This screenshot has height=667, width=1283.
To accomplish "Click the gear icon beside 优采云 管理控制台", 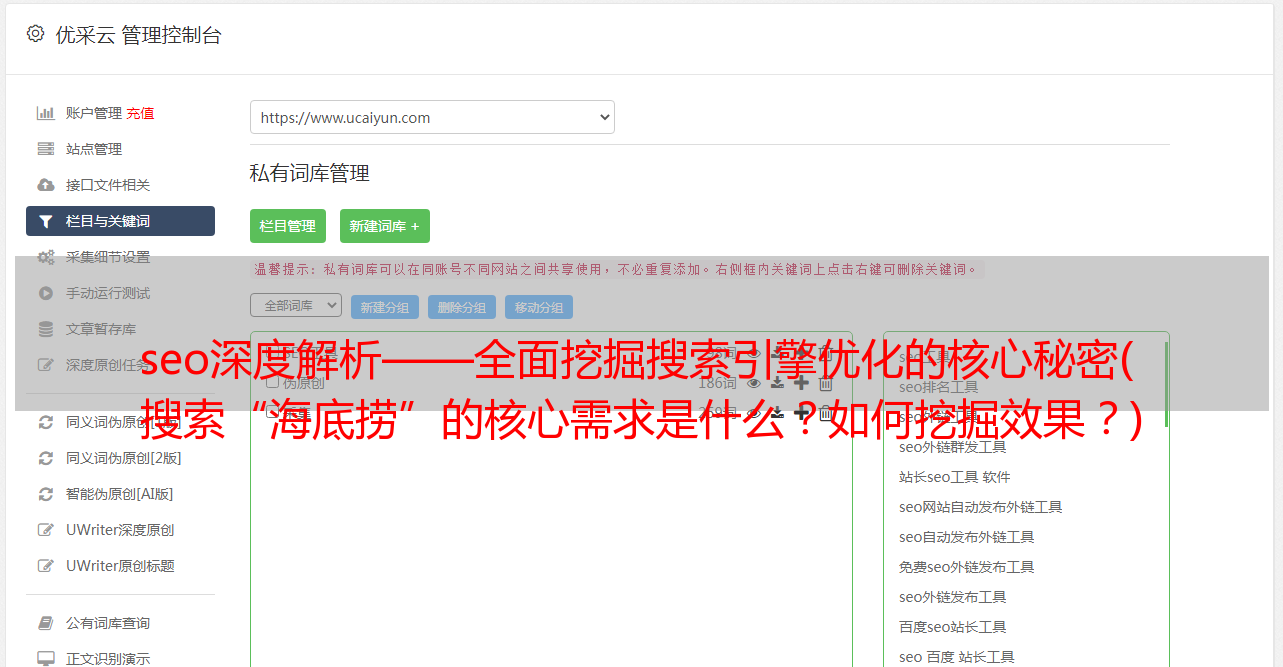I will point(35,34).
